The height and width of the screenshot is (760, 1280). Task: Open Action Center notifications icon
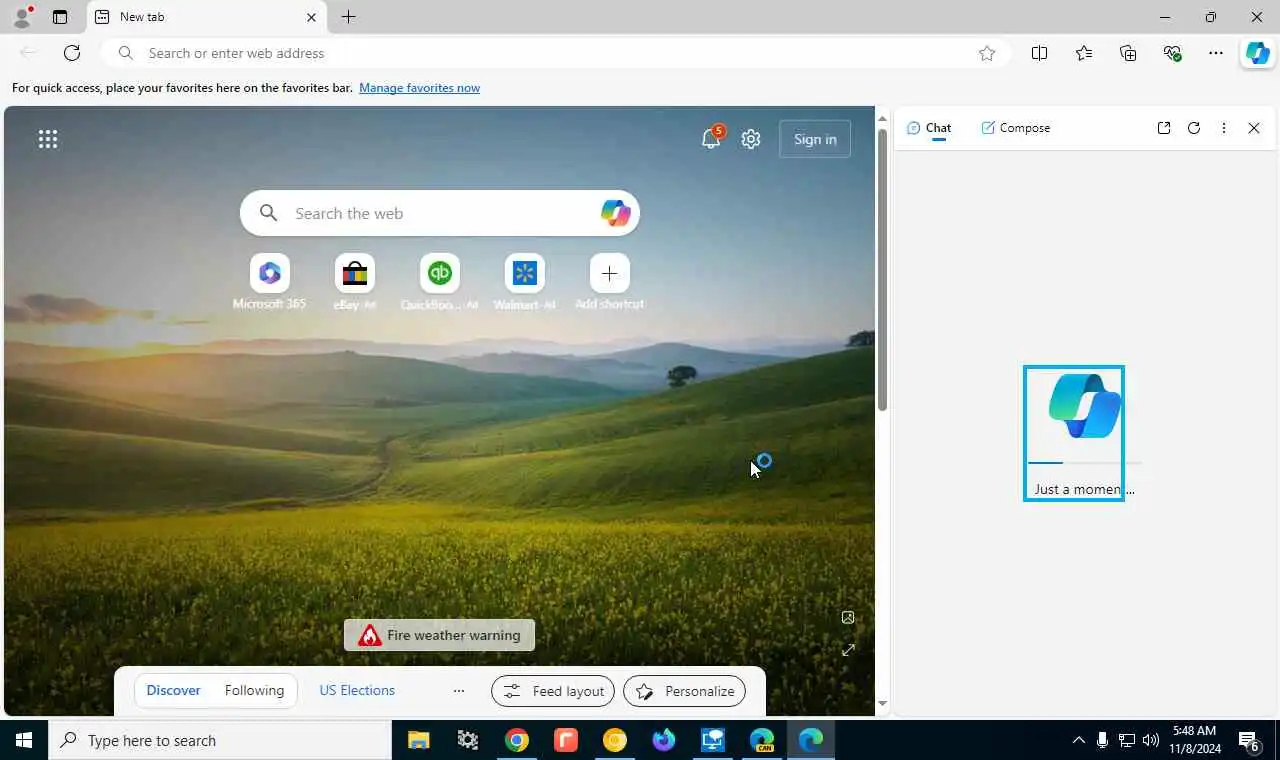[1249, 741]
